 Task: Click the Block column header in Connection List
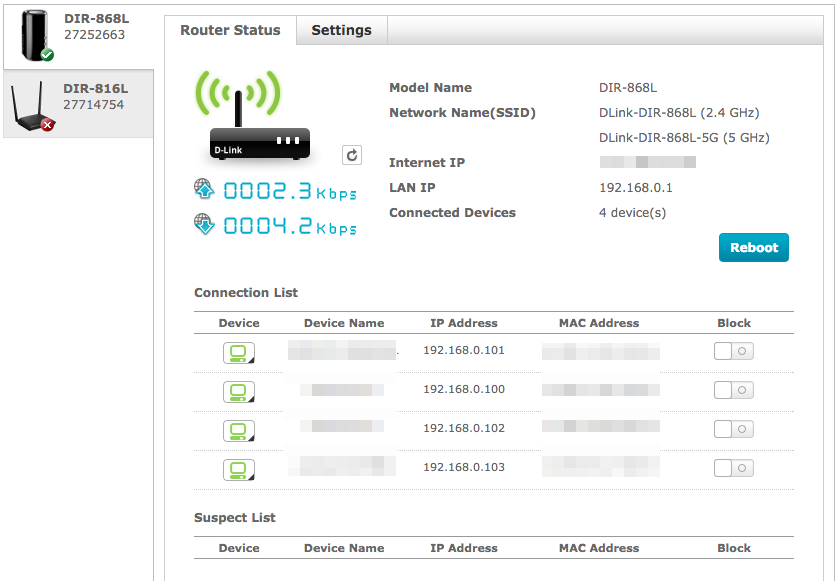733,323
